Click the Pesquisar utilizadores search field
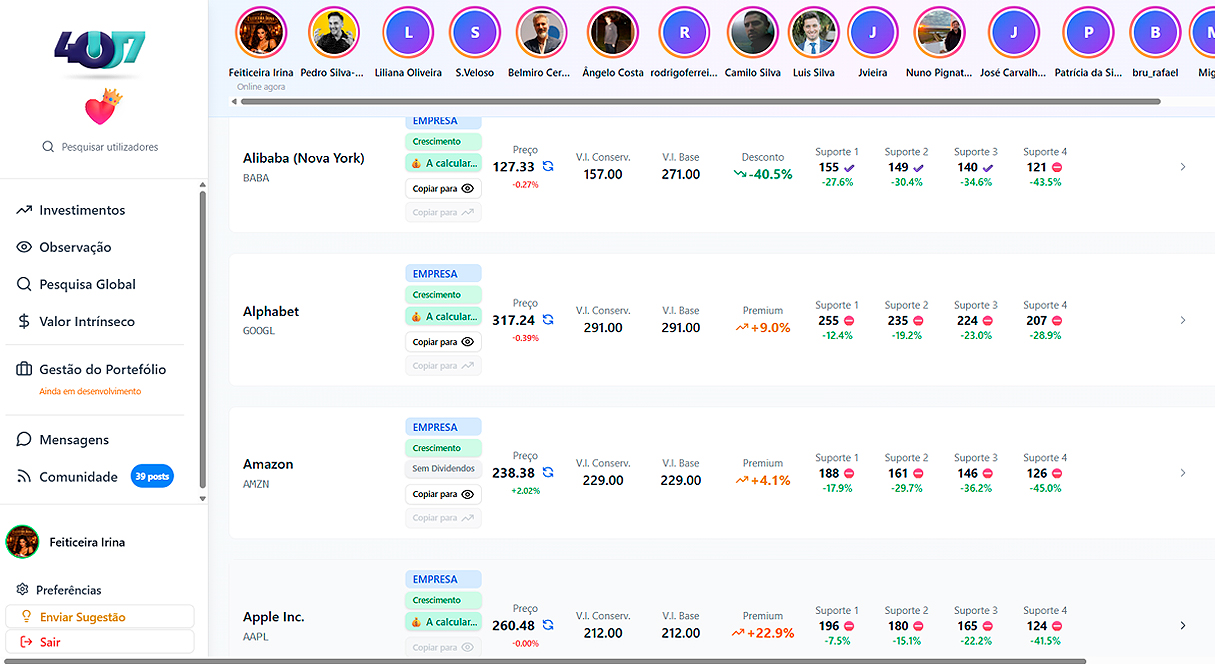 coord(109,147)
